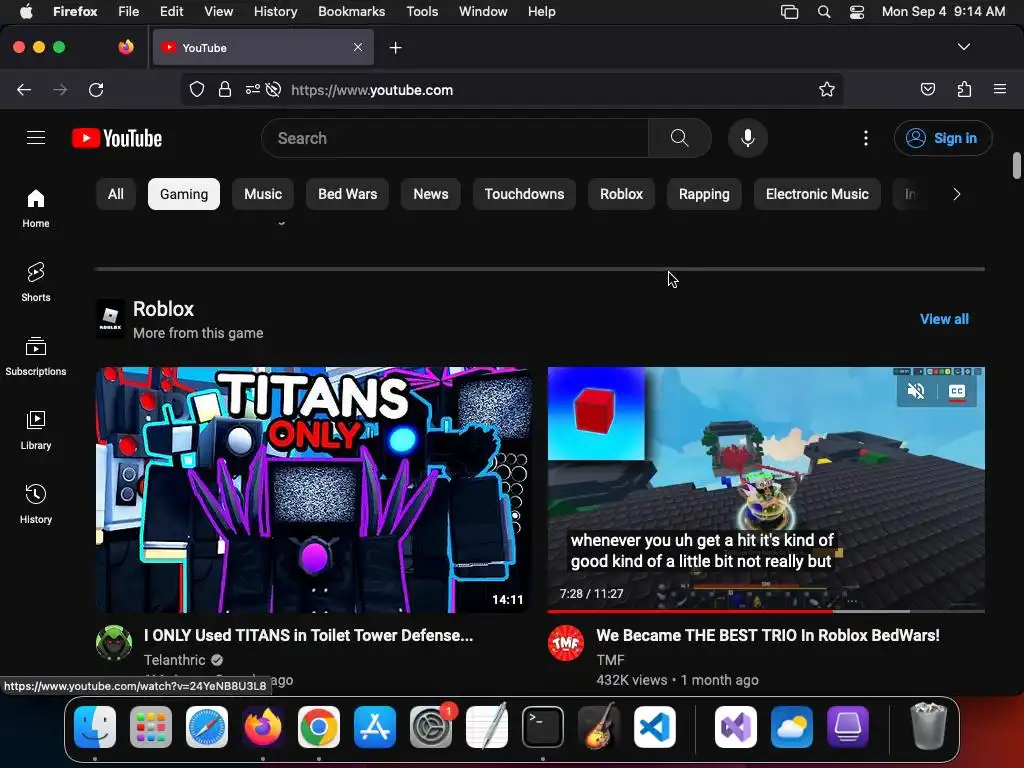Screen dimensions: 1024x768
Task: Open Firefox View pinned icon
Action: point(126,47)
